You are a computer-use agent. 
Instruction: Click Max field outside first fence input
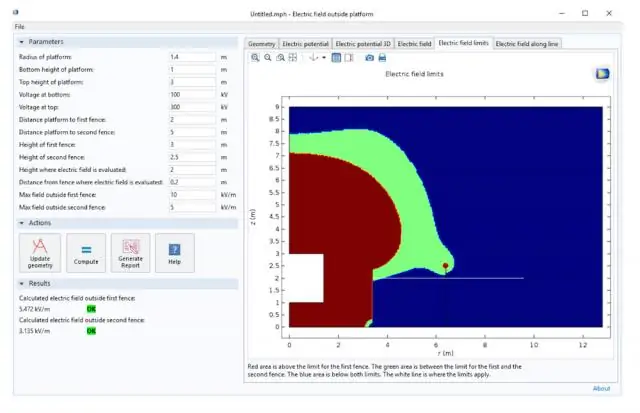coord(192,195)
